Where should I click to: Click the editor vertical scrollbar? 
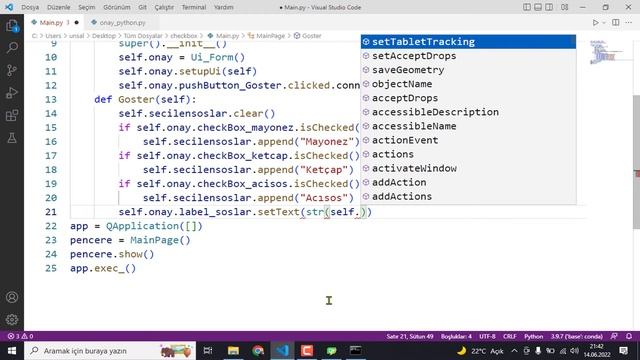[x=636, y=161]
